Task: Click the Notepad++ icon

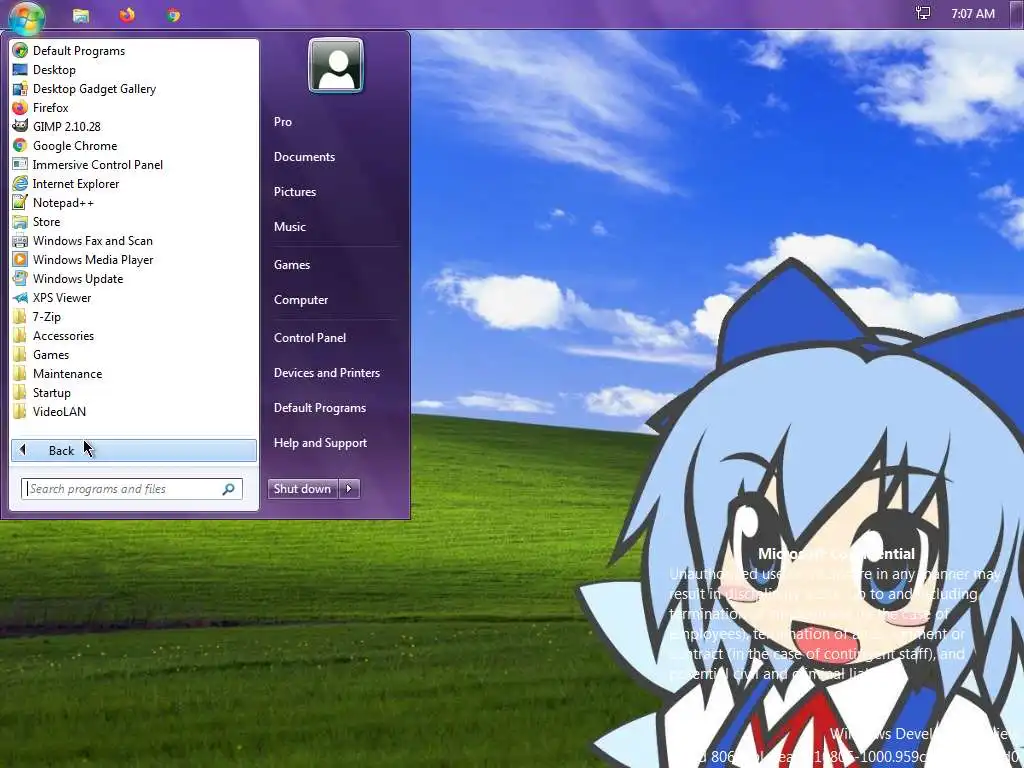Action: 20,202
